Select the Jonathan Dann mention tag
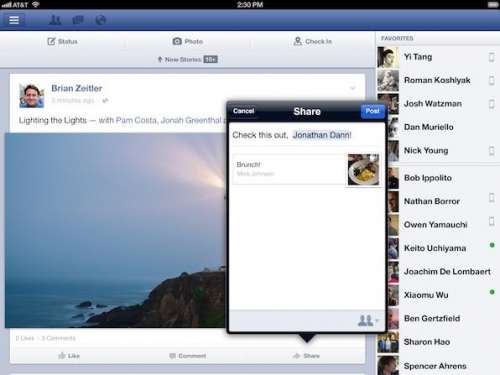 tap(321, 135)
